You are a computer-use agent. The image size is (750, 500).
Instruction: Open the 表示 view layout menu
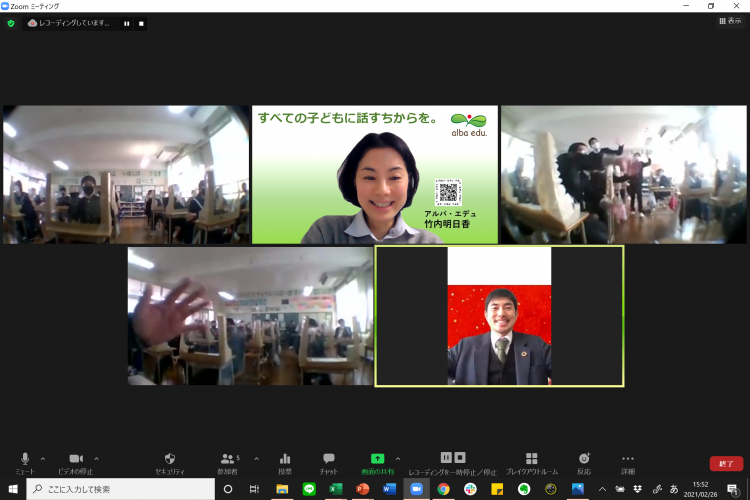click(730, 21)
